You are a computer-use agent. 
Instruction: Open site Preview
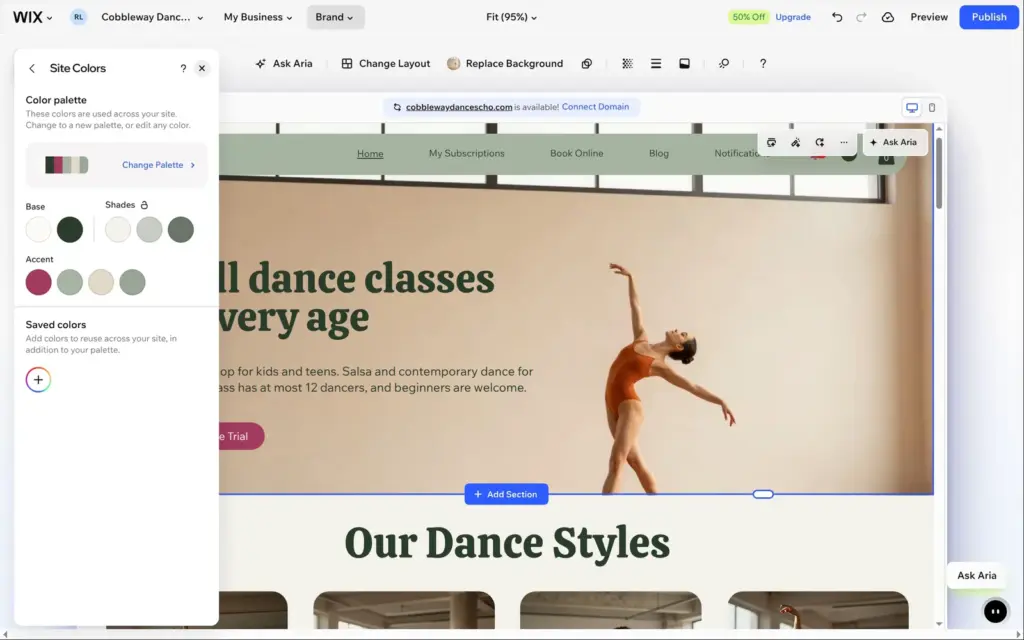click(x=929, y=17)
